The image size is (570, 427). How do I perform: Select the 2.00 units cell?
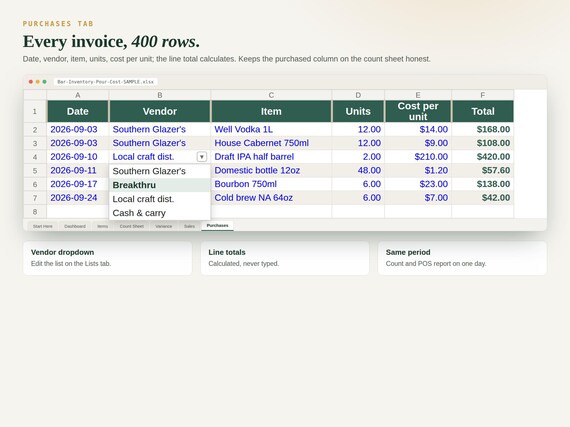pyautogui.click(x=358, y=157)
